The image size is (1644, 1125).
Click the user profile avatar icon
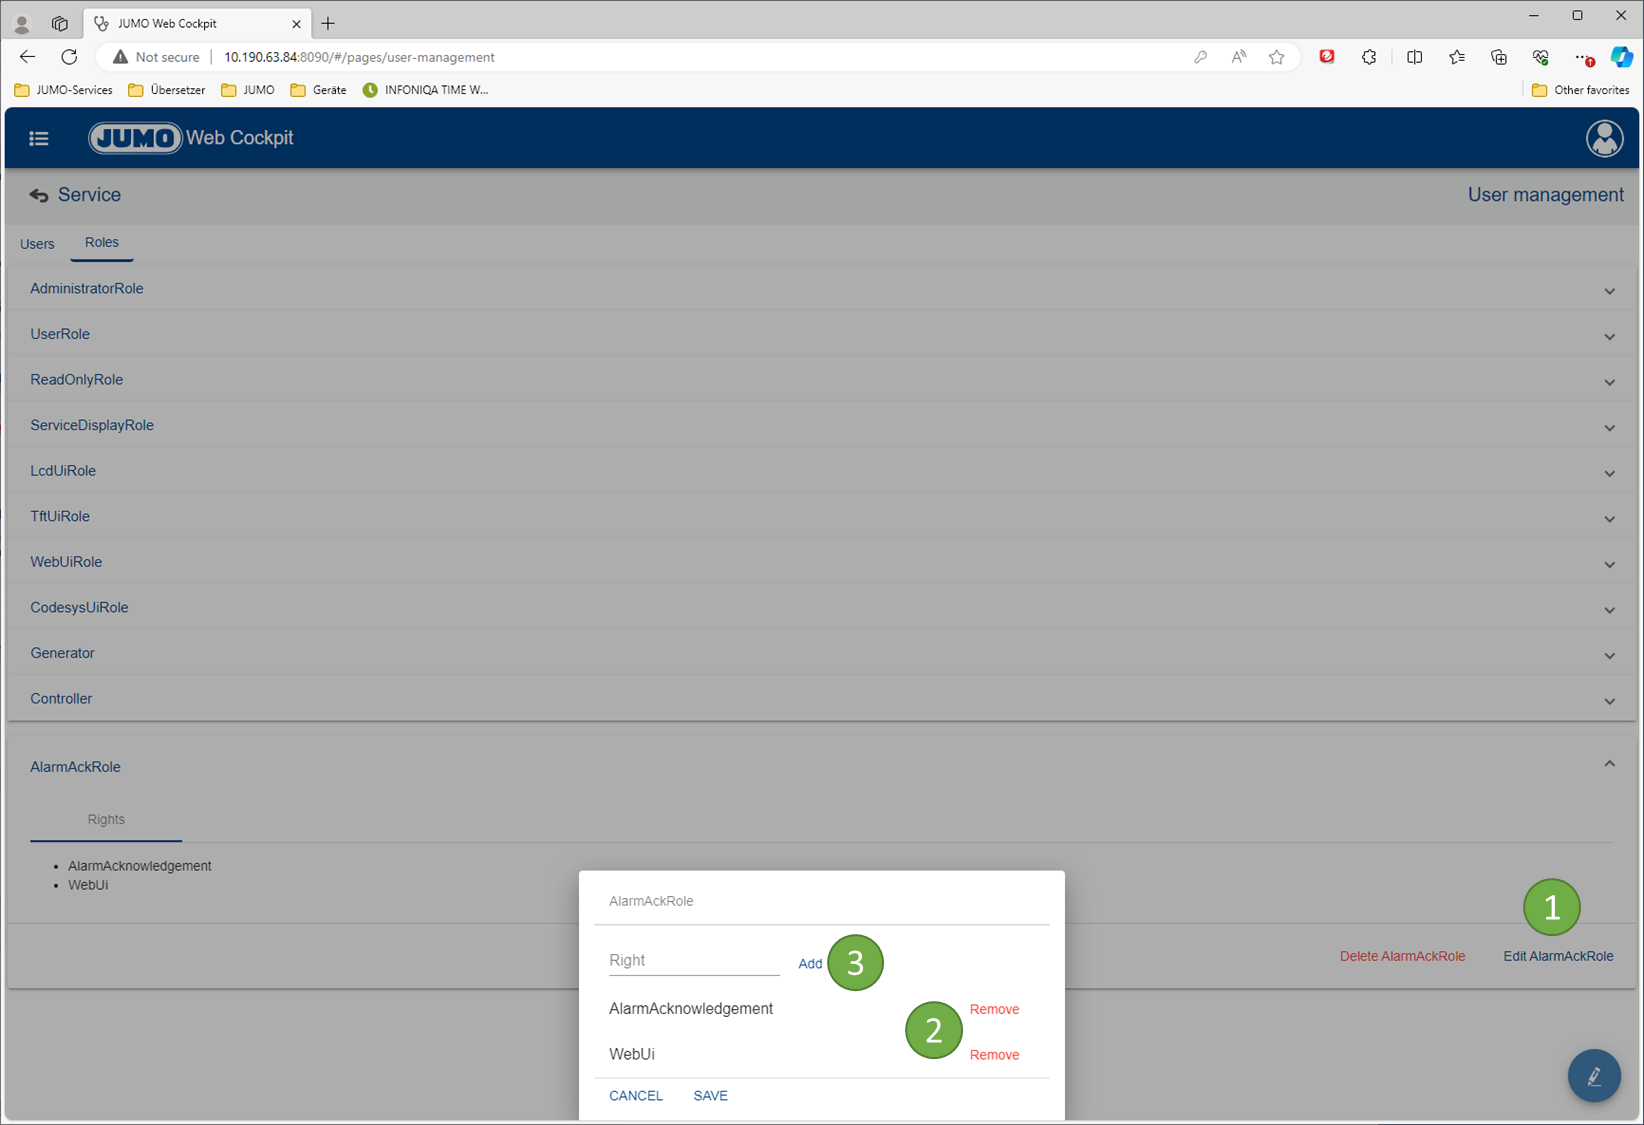[x=1604, y=138]
